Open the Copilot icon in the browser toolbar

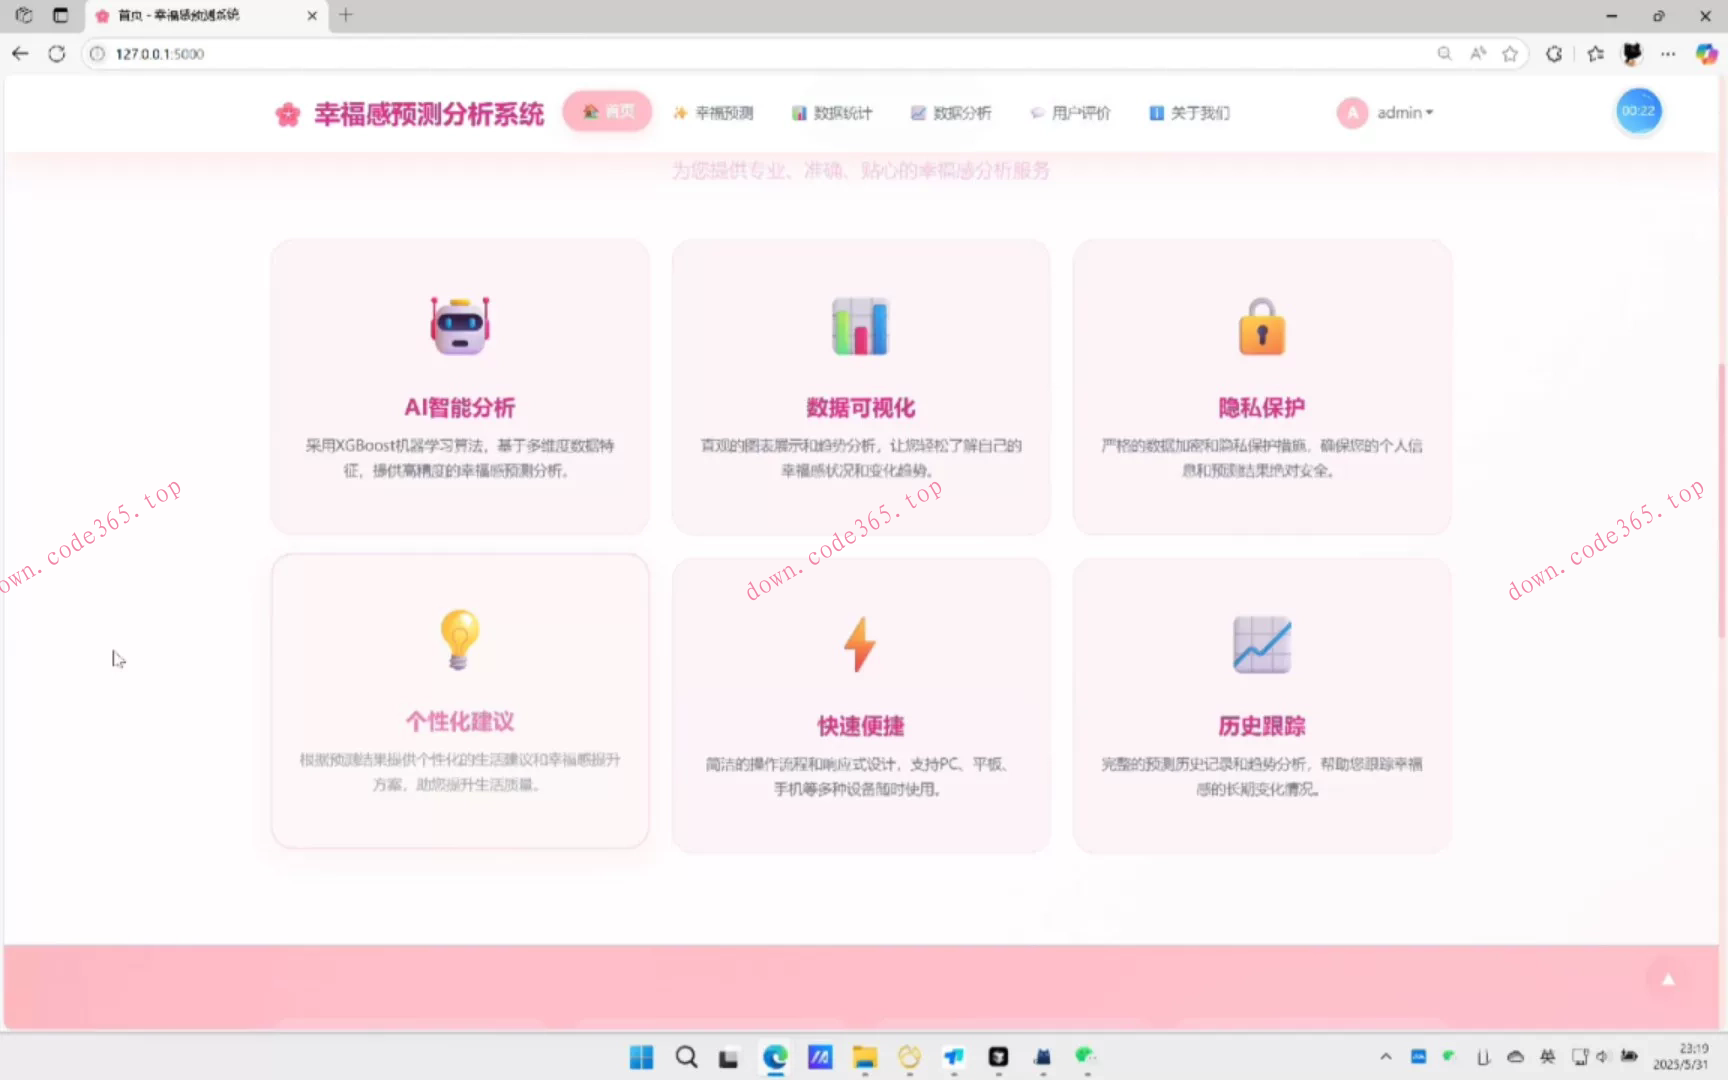(x=1706, y=54)
